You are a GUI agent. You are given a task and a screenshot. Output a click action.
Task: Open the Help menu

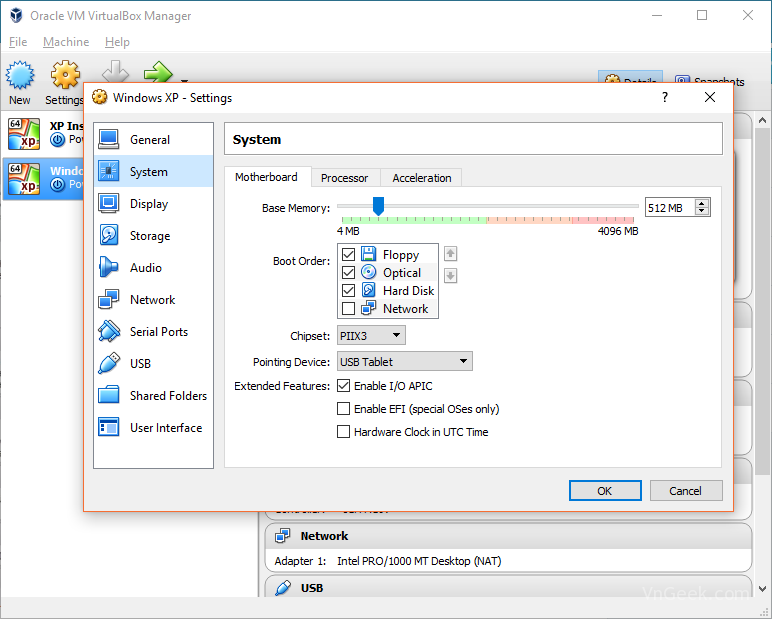(x=117, y=42)
